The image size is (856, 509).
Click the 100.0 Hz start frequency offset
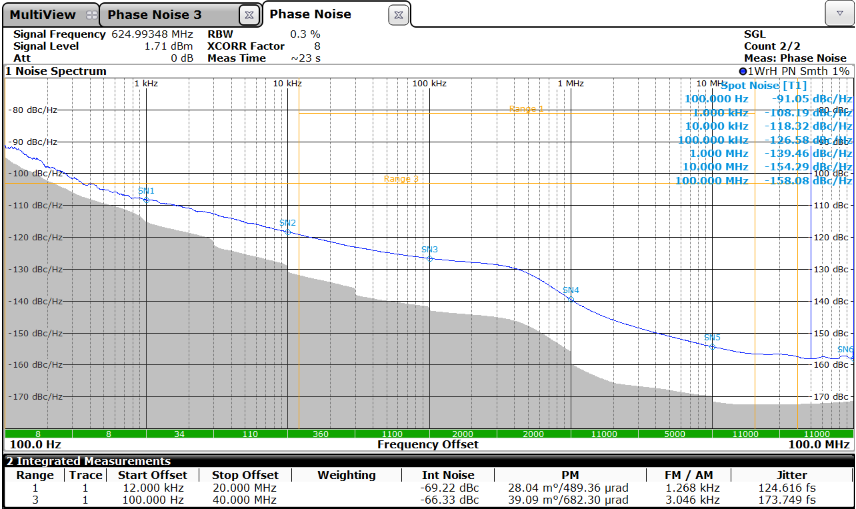[34, 444]
